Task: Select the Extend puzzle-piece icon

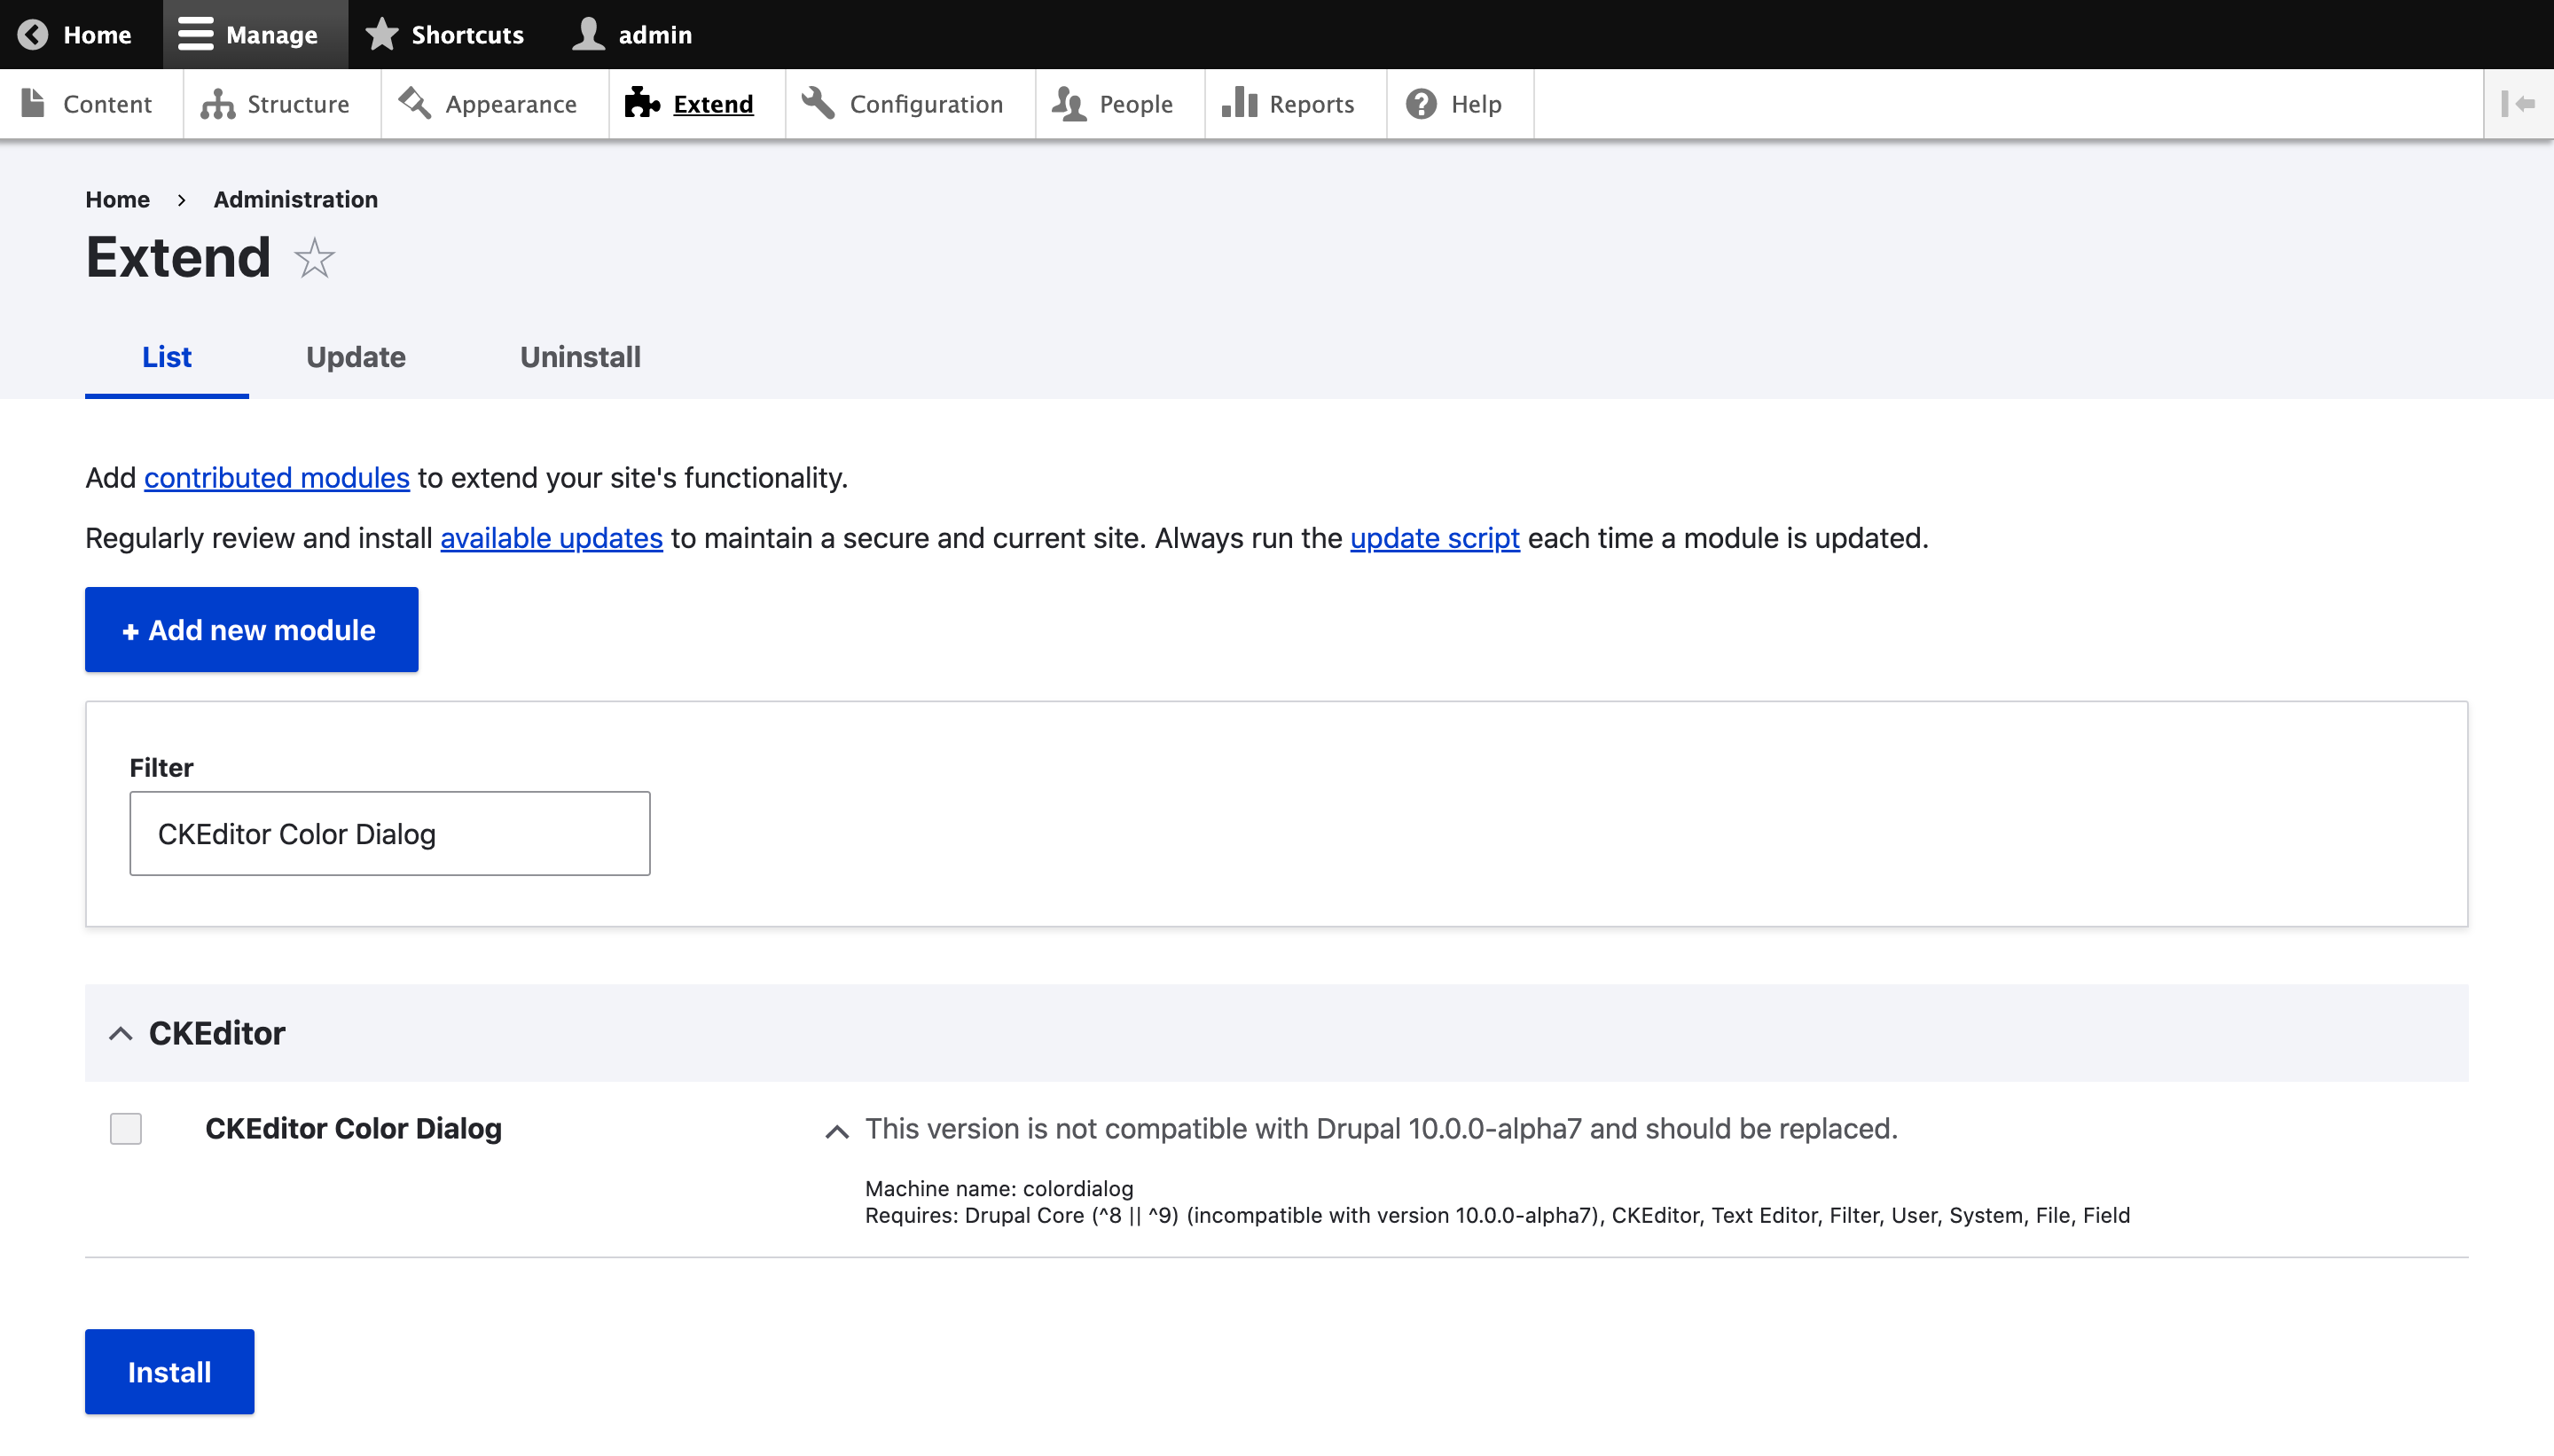Action: (641, 103)
